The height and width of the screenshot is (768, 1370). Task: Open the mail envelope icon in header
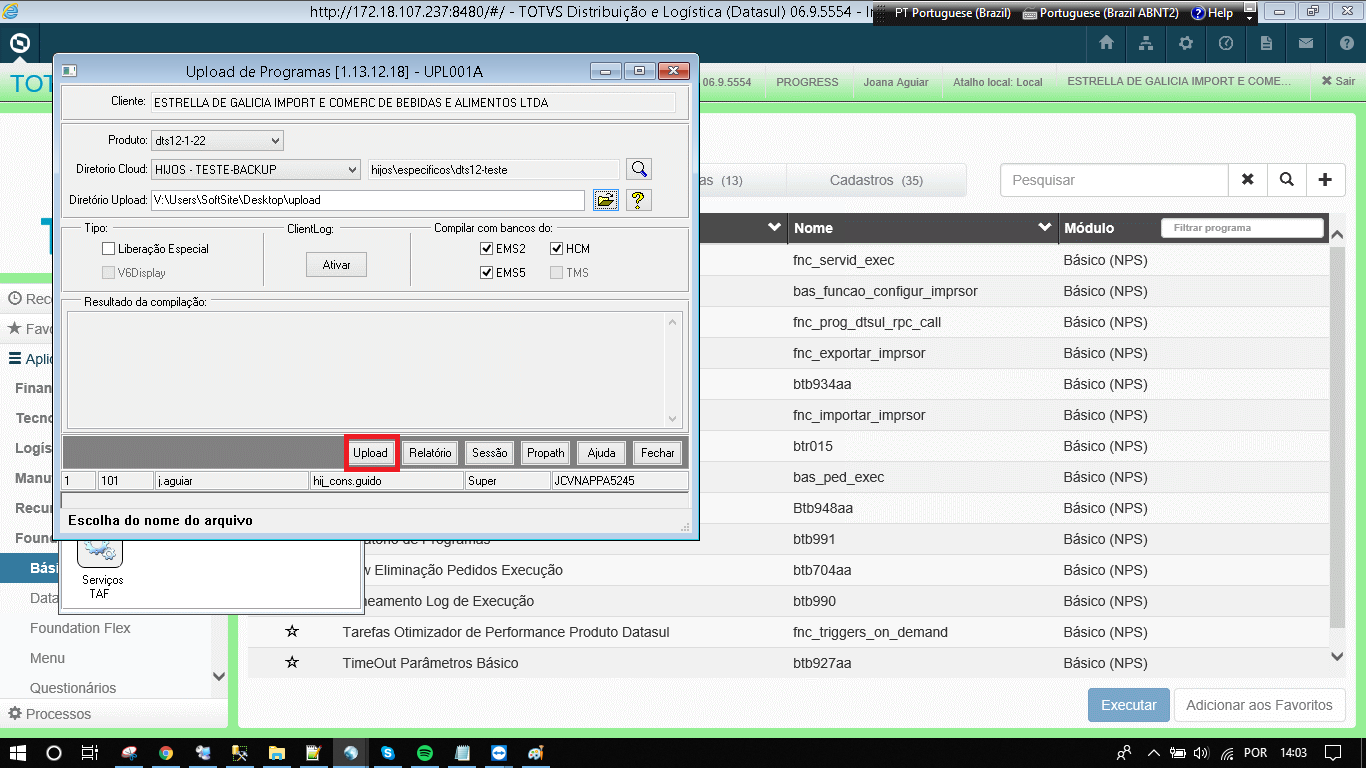tap(1306, 43)
